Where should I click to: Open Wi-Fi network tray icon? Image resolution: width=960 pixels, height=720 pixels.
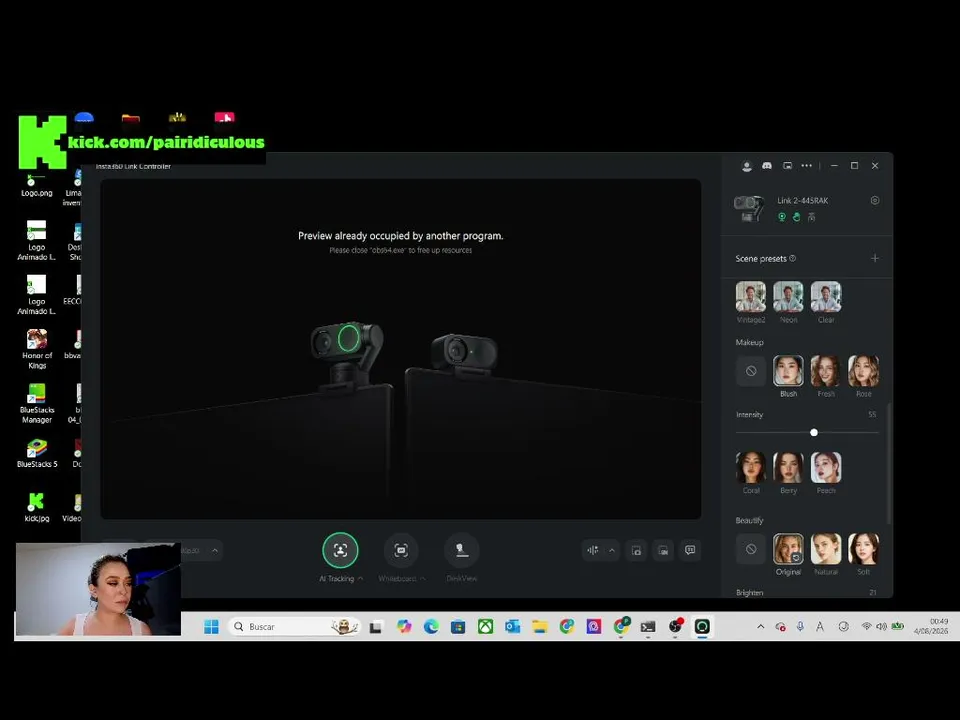tap(866, 626)
